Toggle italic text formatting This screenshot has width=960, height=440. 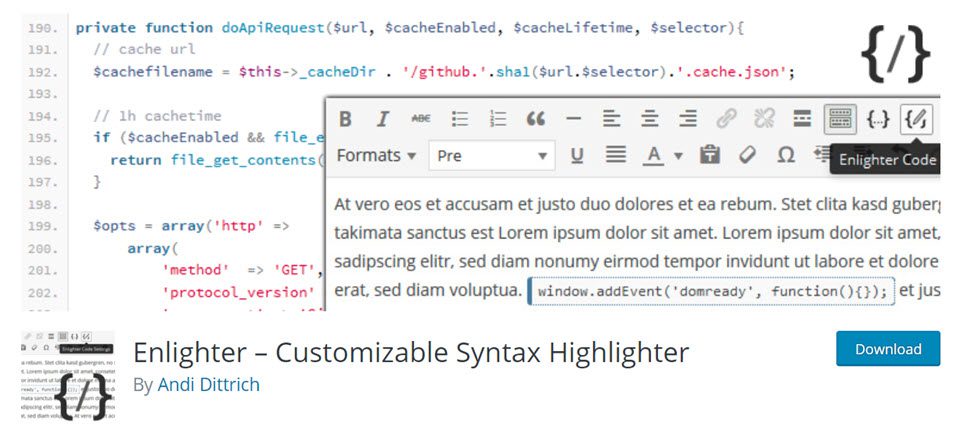pos(382,119)
